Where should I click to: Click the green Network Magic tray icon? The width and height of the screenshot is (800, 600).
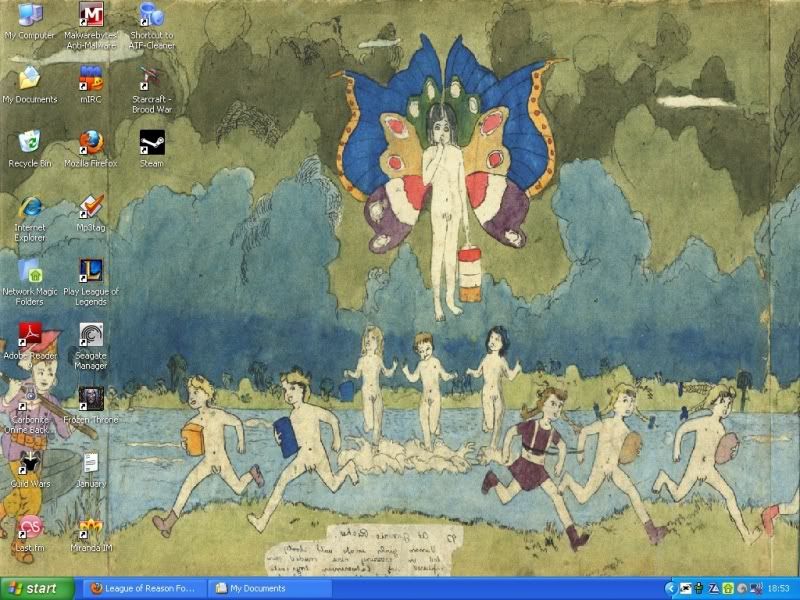tap(728, 588)
